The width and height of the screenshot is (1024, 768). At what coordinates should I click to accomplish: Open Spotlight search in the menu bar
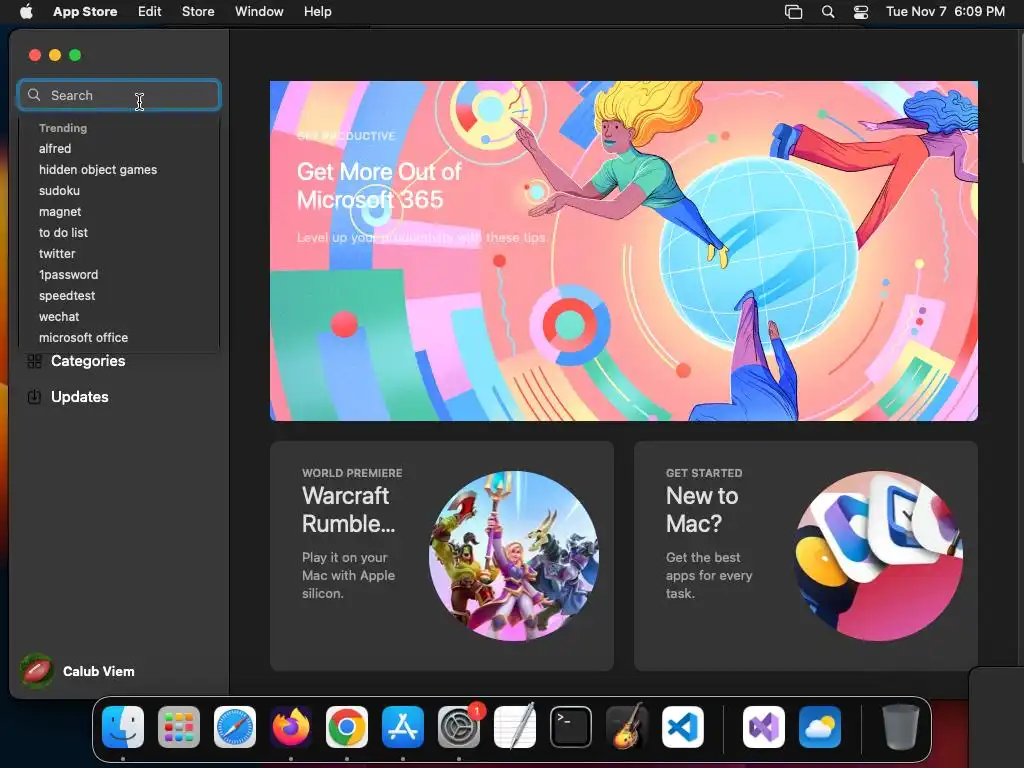tap(827, 12)
